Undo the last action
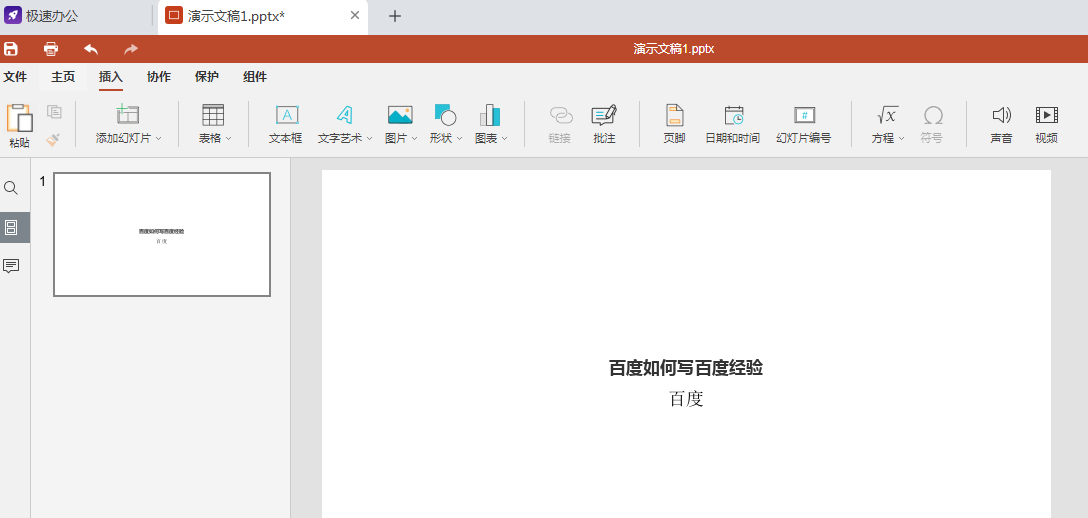1088x518 pixels. (91, 49)
